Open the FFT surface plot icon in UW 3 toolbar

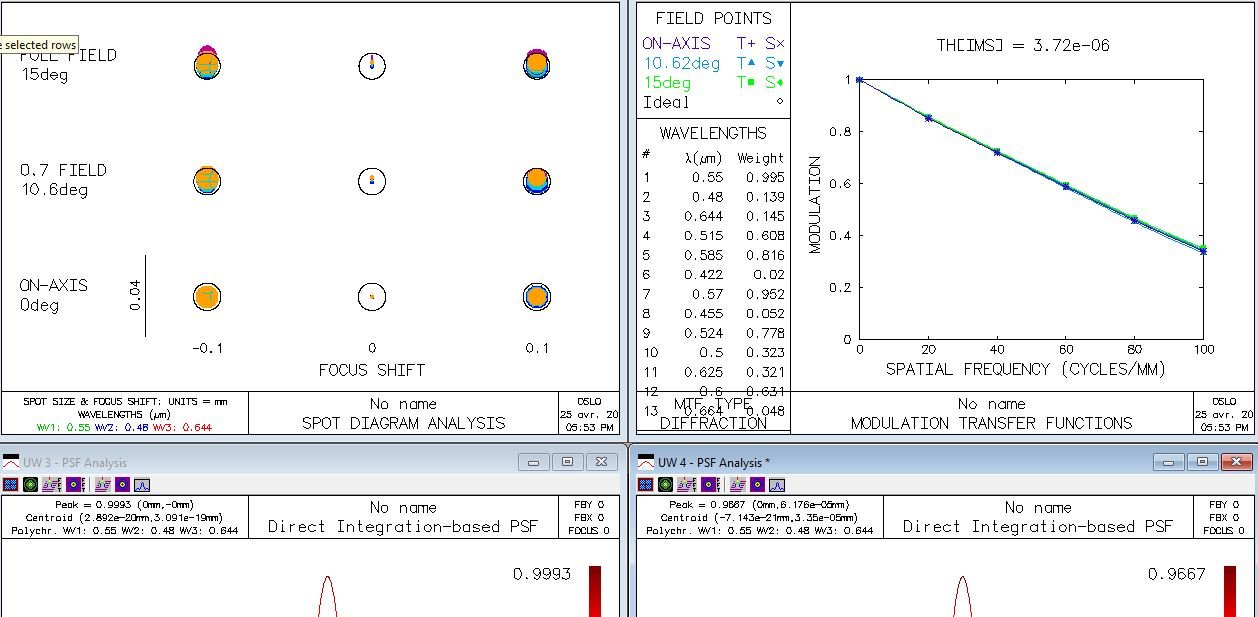[51, 485]
